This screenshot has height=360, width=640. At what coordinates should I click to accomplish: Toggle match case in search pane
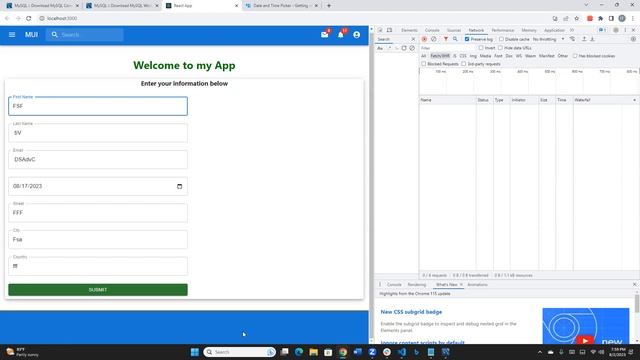[x=380, y=48]
